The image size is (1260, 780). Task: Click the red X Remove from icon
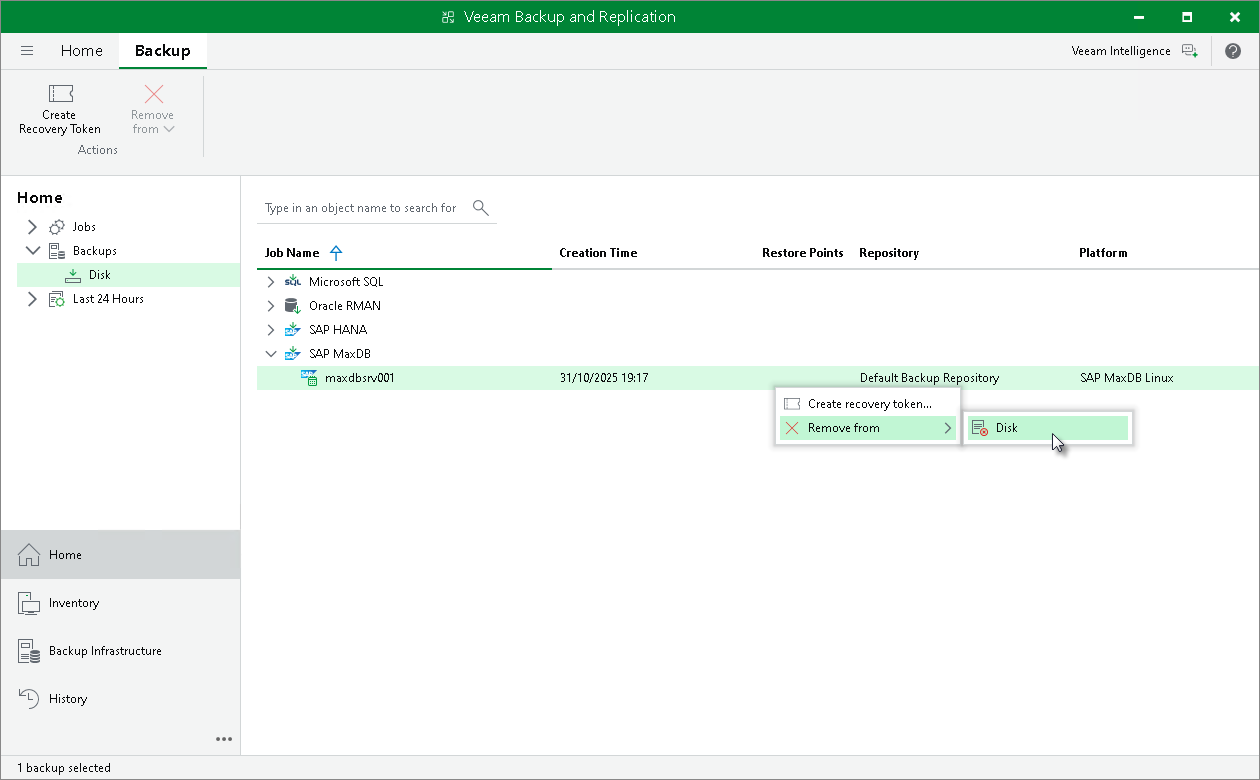792,428
